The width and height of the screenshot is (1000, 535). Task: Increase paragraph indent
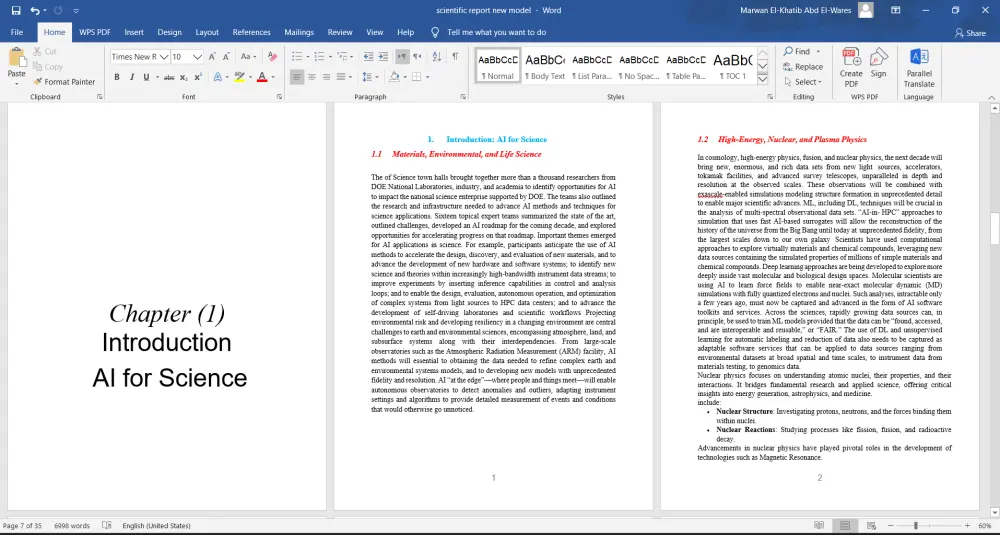(383, 57)
